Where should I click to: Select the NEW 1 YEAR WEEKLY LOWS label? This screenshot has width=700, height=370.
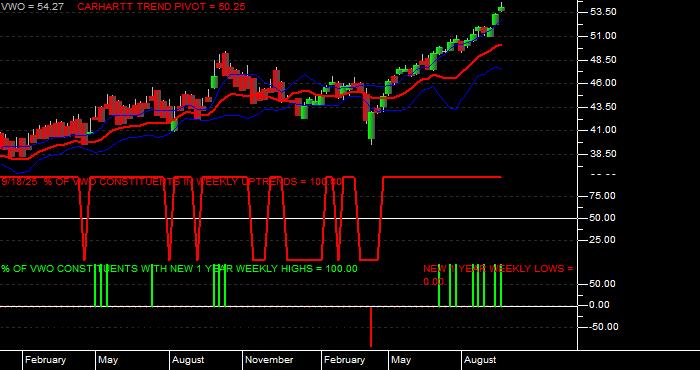pyautogui.click(x=498, y=275)
